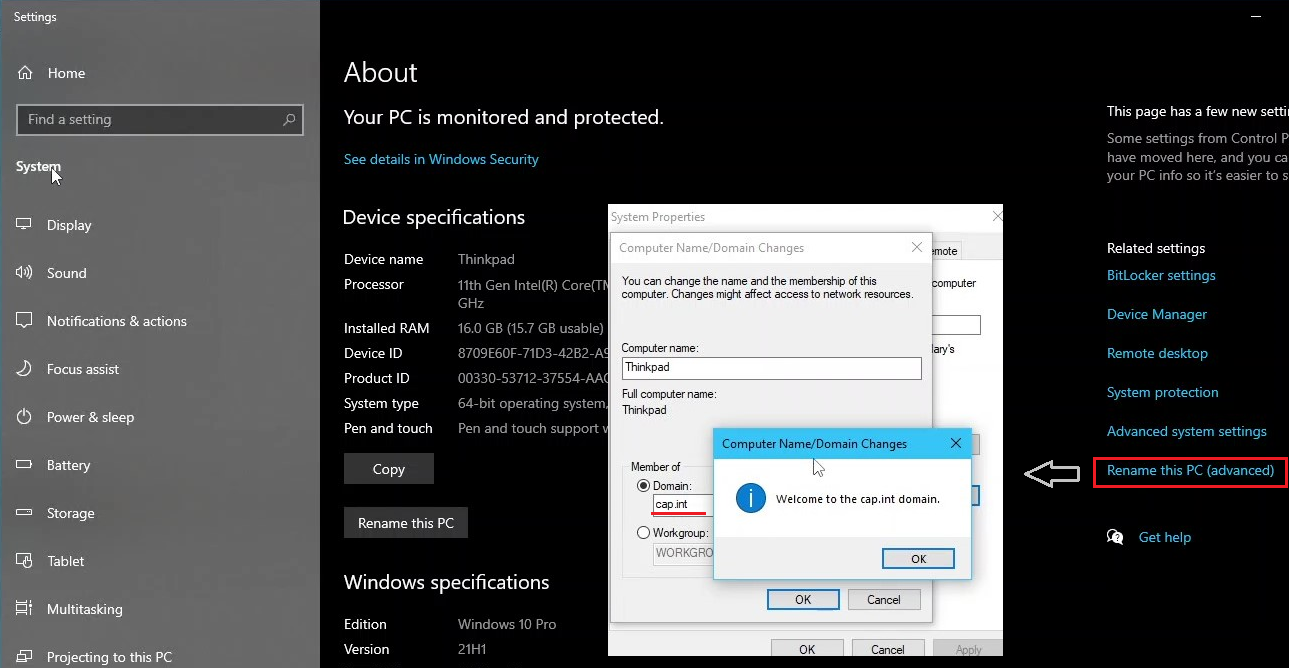Image resolution: width=1289 pixels, height=668 pixels.
Task: Click the Get help link
Action: [x=1165, y=537]
